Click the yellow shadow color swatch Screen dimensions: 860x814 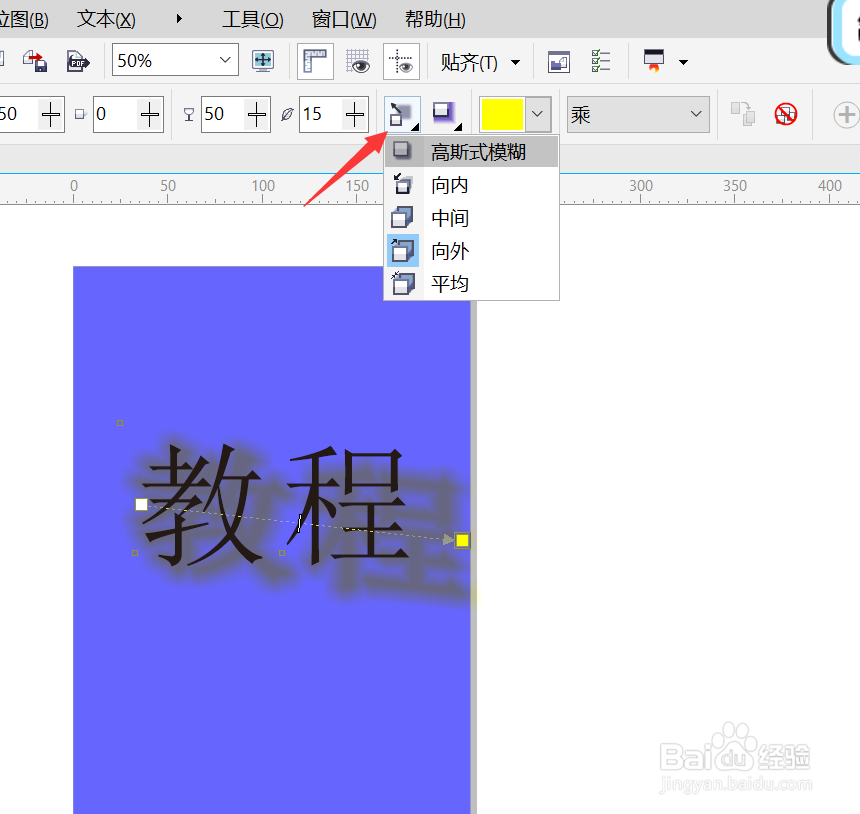[502, 114]
